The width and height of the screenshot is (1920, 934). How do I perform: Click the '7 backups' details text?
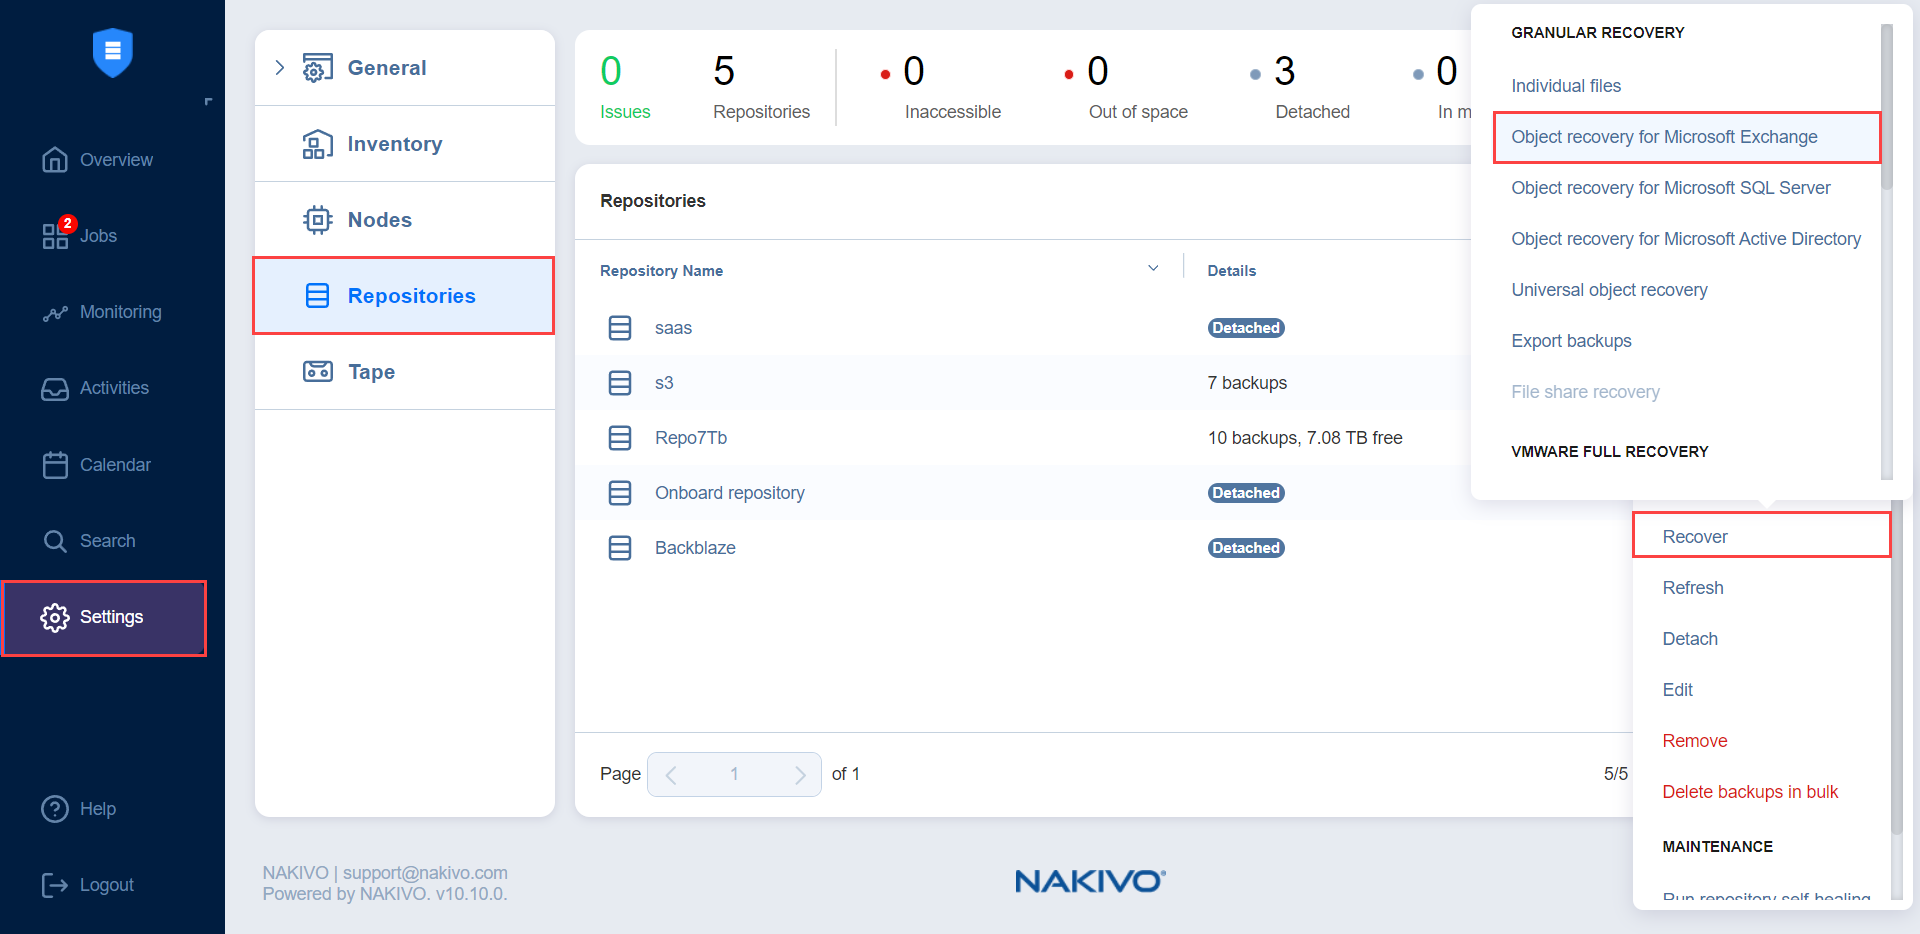pyautogui.click(x=1247, y=383)
